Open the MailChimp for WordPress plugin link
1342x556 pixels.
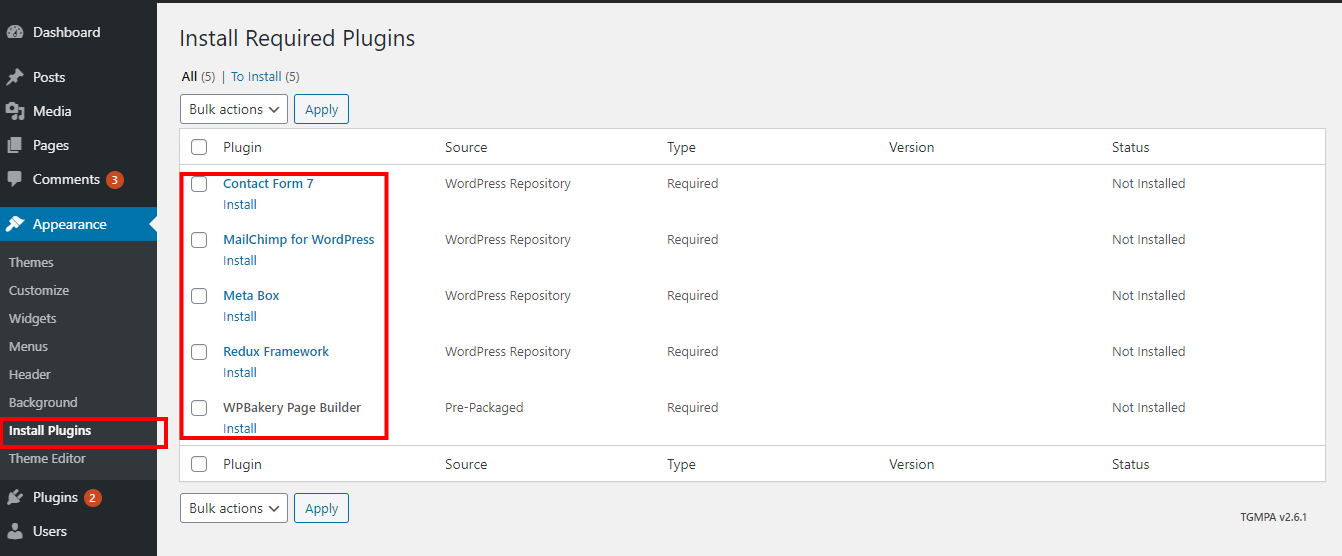298,239
